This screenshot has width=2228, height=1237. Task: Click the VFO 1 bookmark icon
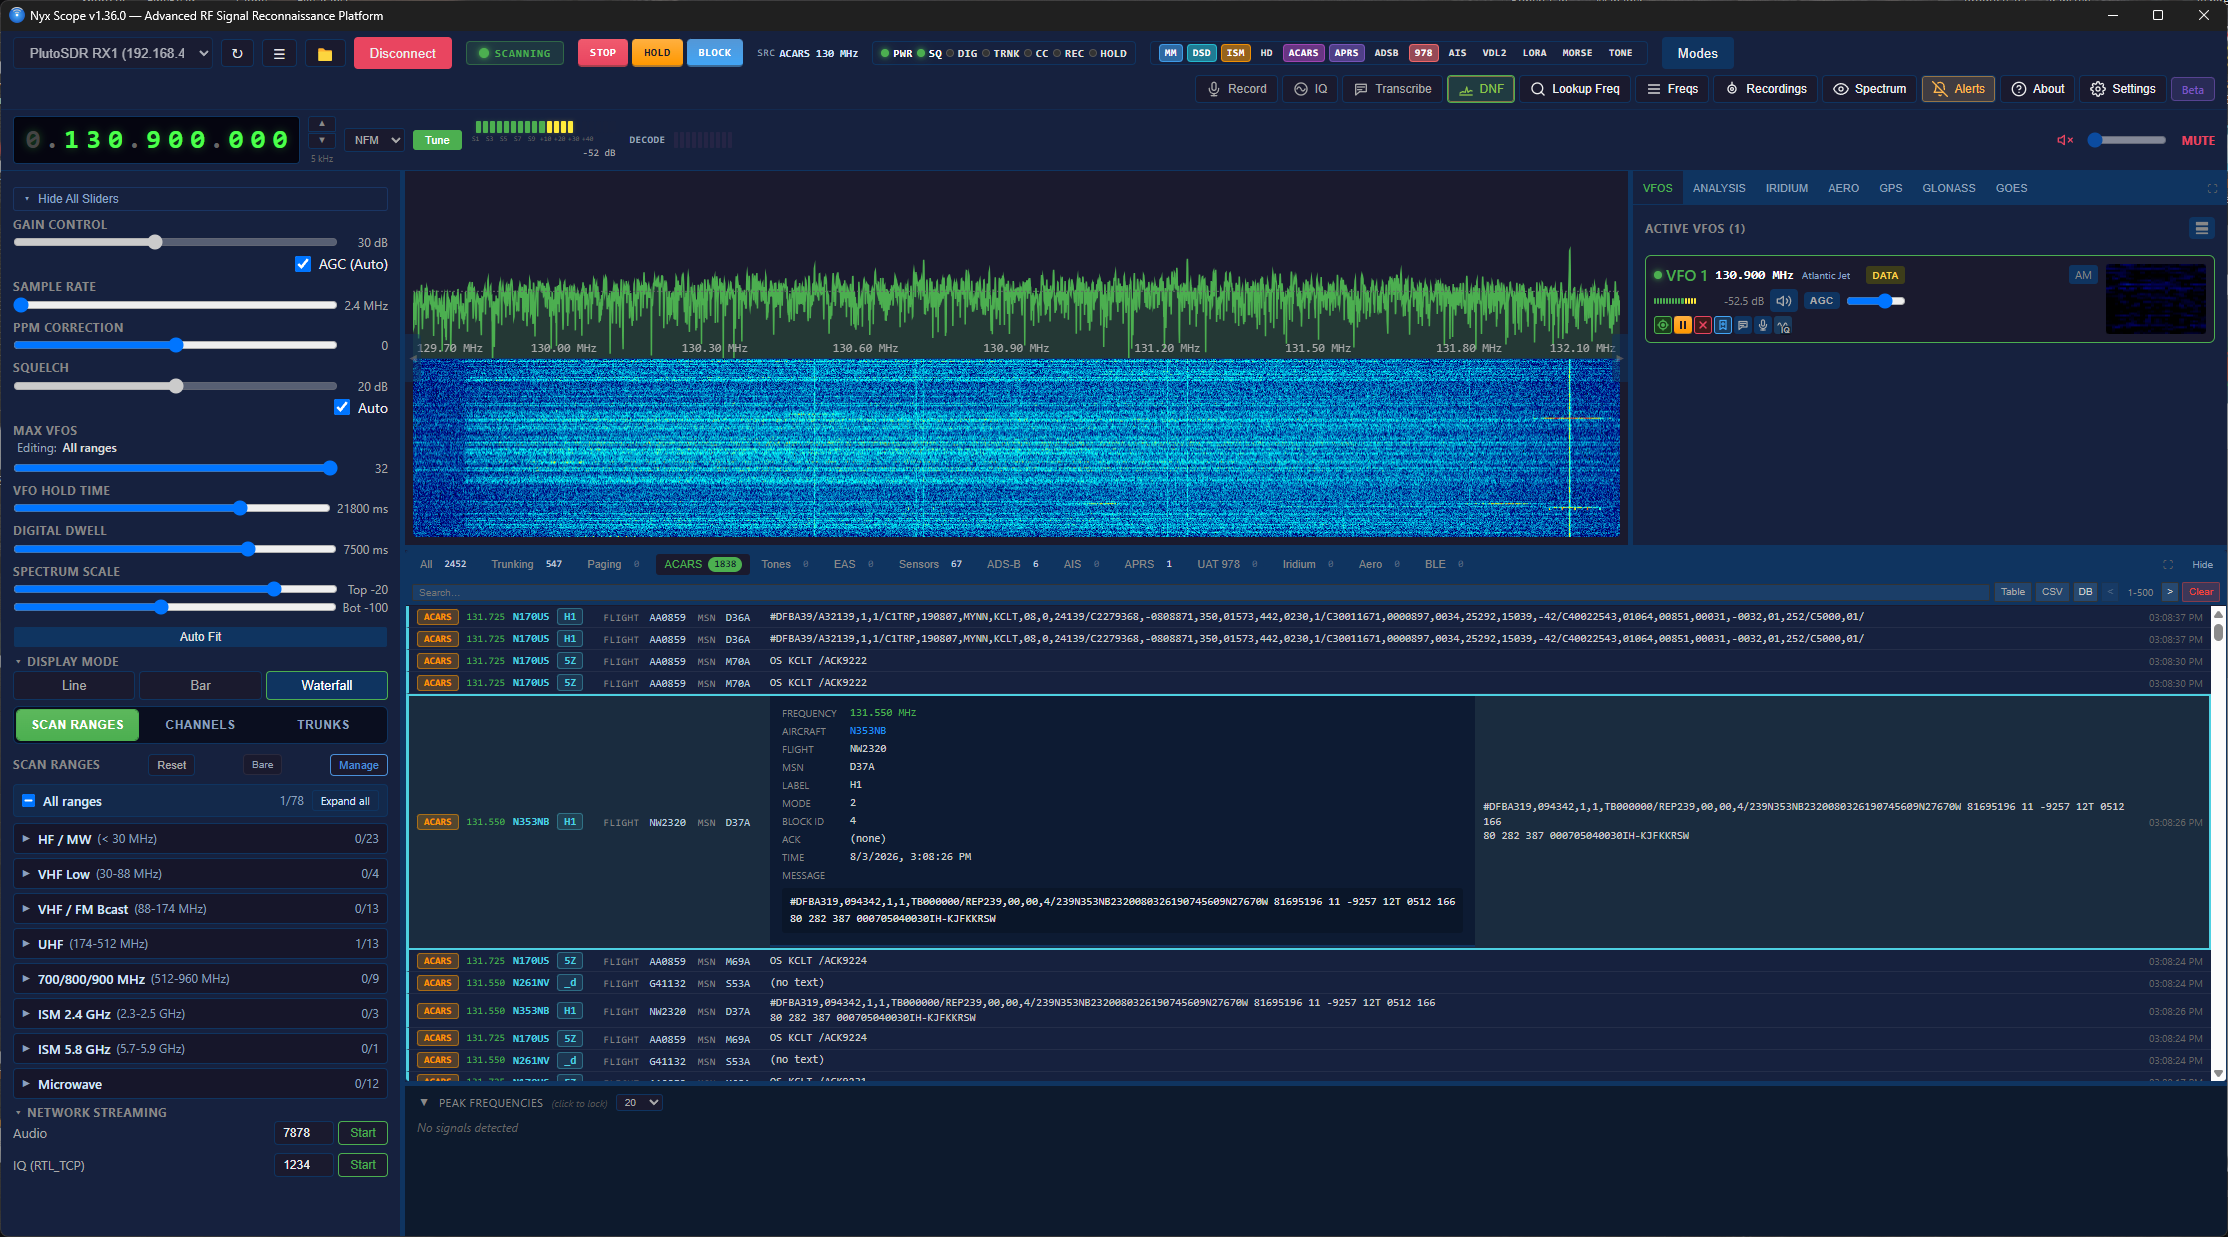(x=1723, y=325)
